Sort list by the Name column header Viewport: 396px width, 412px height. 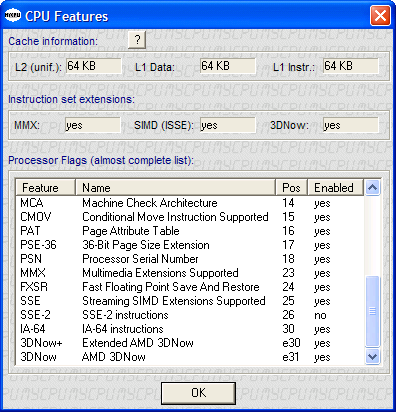(x=175, y=188)
